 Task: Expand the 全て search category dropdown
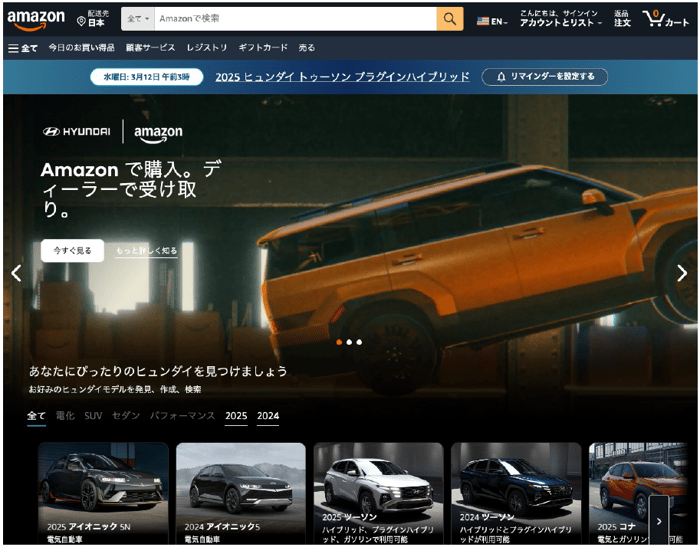pyautogui.click(x=138, y=19)
